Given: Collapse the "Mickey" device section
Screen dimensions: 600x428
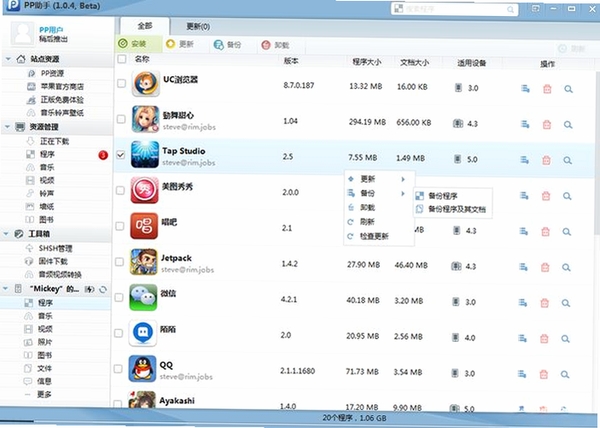Looking at the screenshot, I should pyautogui.click(x=6, y=288).
